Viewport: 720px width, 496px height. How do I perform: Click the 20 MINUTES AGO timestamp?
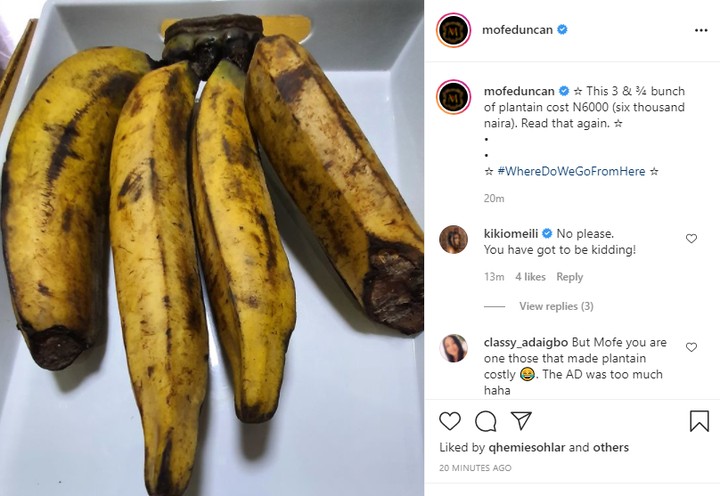click(x=475, y=468)
